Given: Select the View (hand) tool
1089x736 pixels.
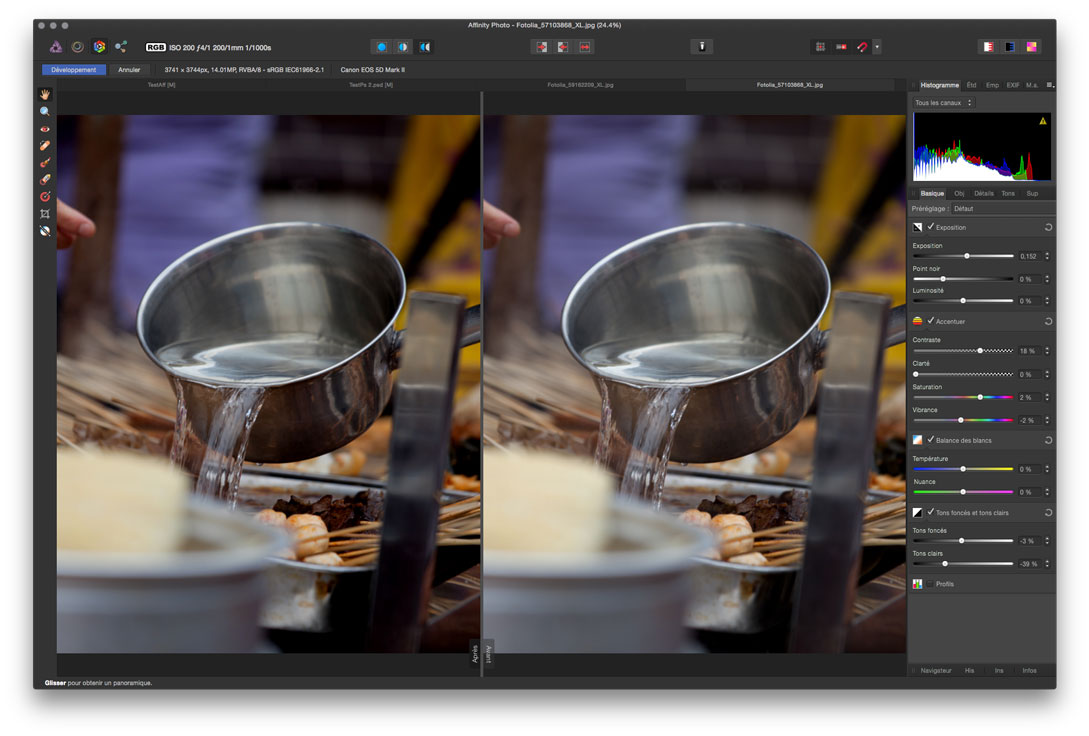Looking at the screenshot, I should pos(45,94).
